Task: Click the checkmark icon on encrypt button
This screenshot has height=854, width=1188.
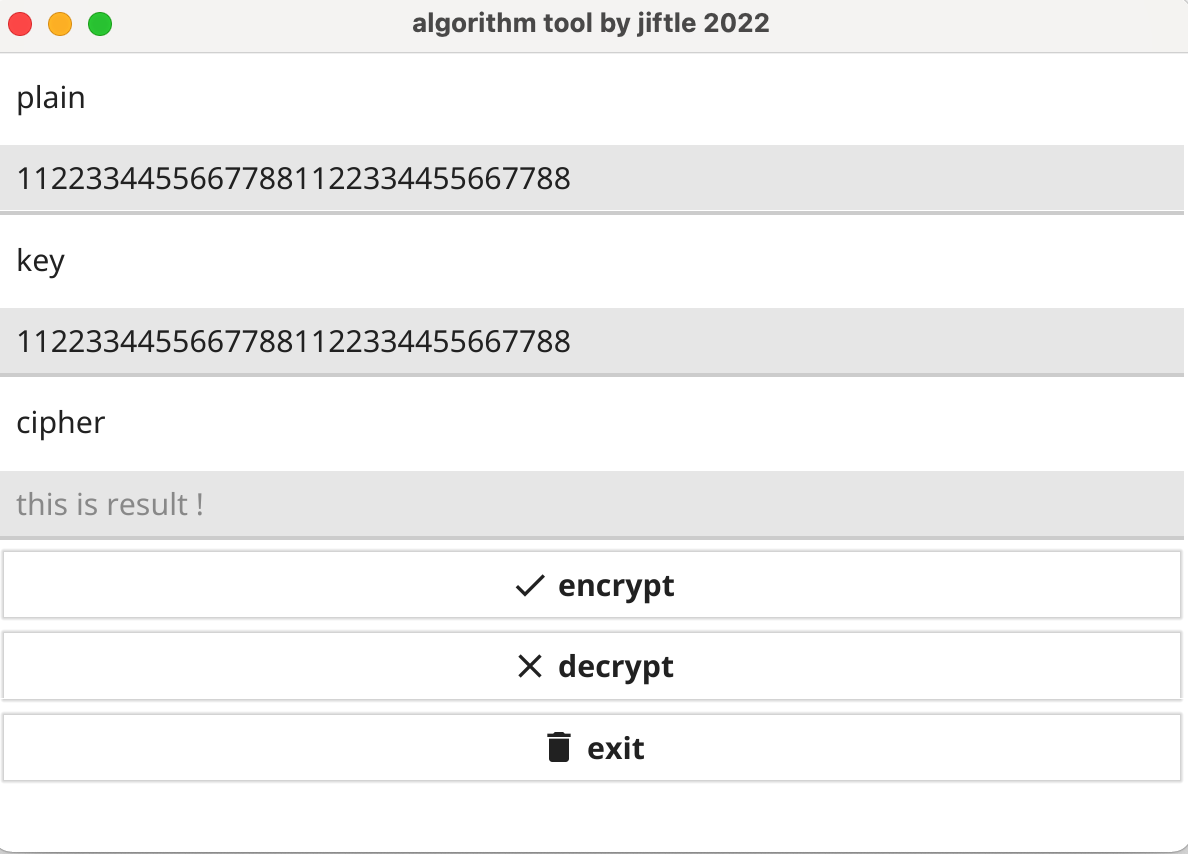Action: click(x=530, y=586)
